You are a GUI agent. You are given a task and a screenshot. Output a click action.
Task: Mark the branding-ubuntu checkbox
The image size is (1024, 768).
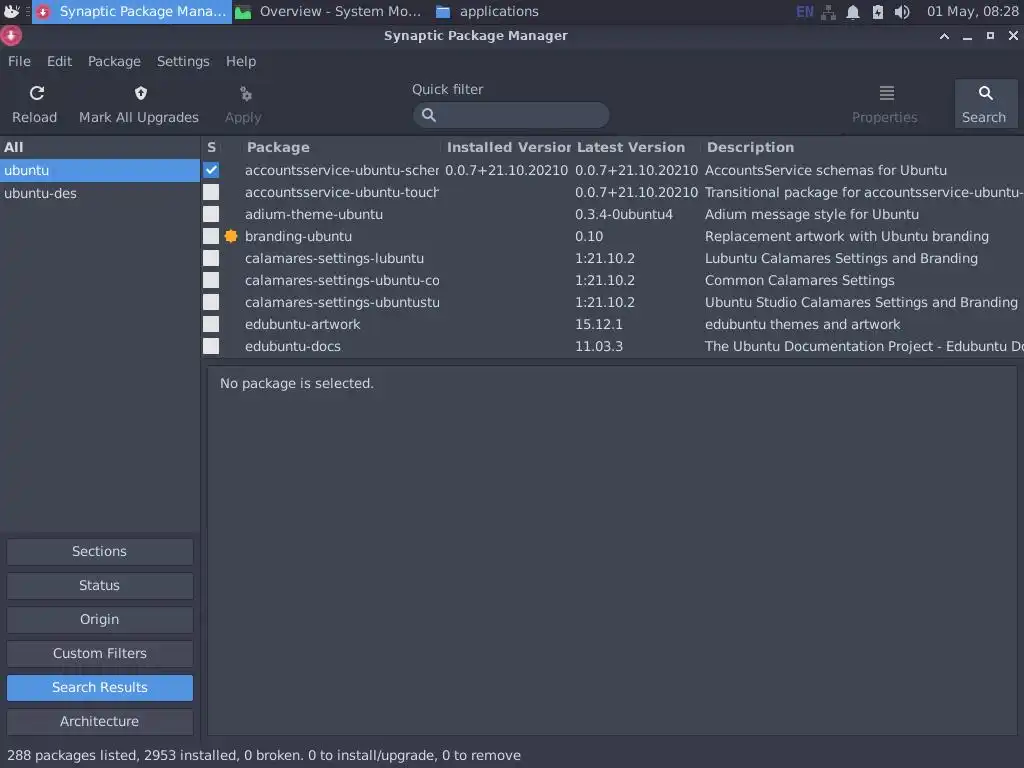(x=211, y=236)
